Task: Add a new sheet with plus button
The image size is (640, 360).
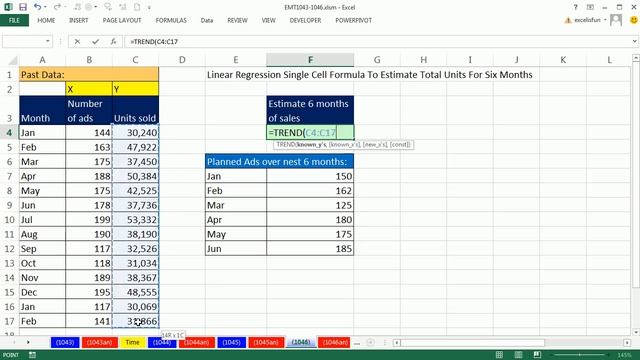Action: point(370,342)
